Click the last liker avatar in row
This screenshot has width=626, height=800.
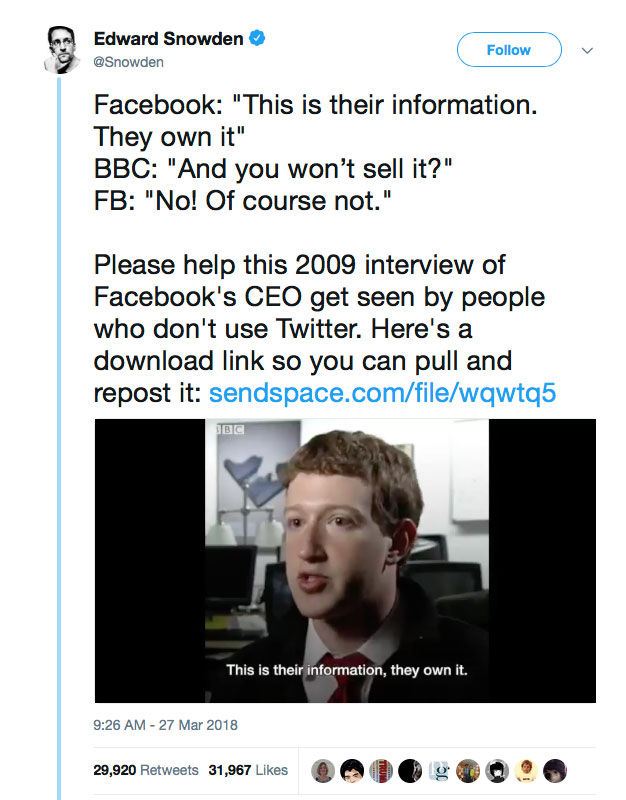[x=555, y=770]
